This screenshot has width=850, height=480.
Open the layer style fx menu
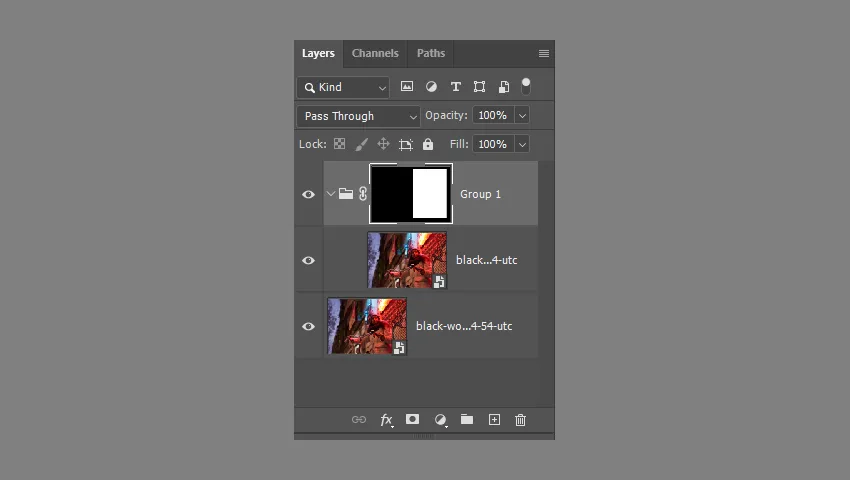point(386,420)
